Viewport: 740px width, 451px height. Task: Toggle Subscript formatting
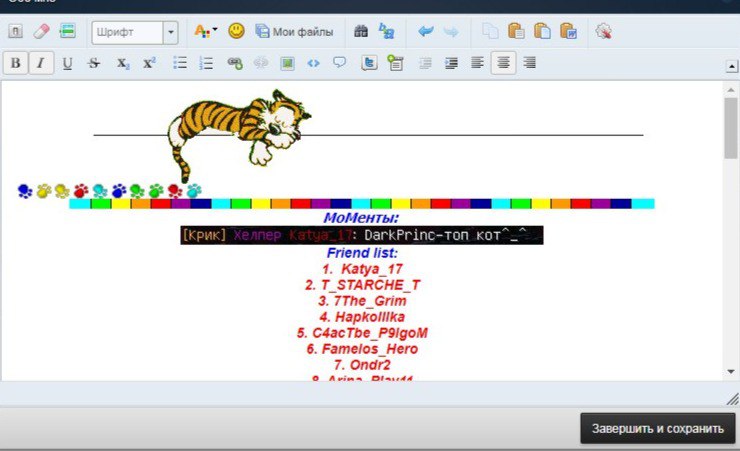click(x=123, y=63)
